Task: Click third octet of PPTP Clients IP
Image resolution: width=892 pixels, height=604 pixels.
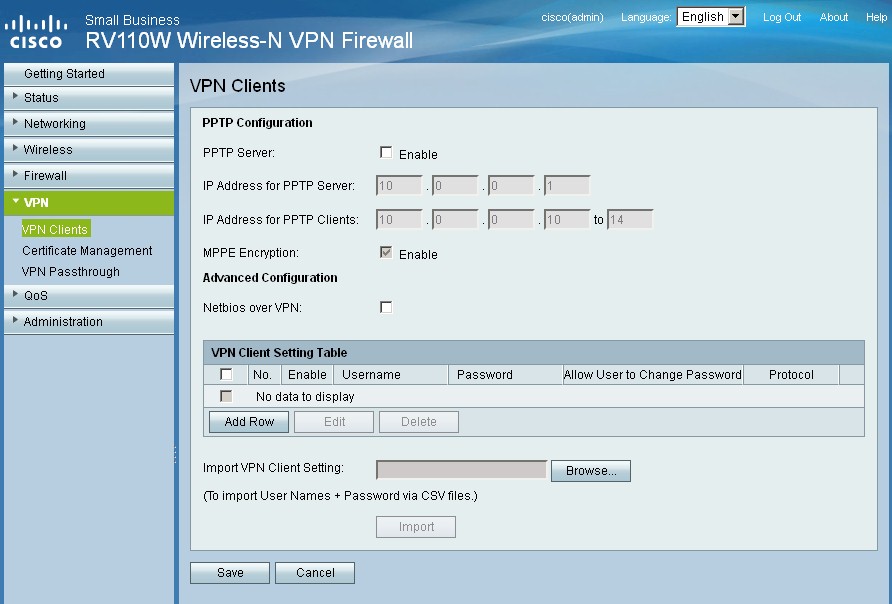Action: pyautogui.click(x=511, y=220)
